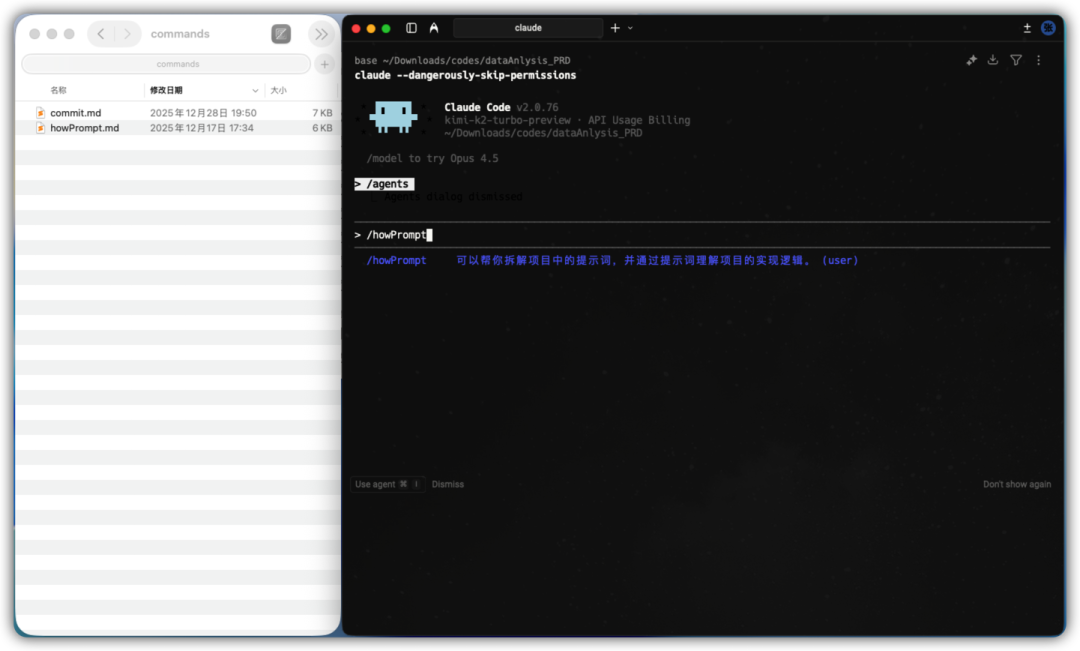Close the terminal window

pyautogui.click(x=356, y=28)
